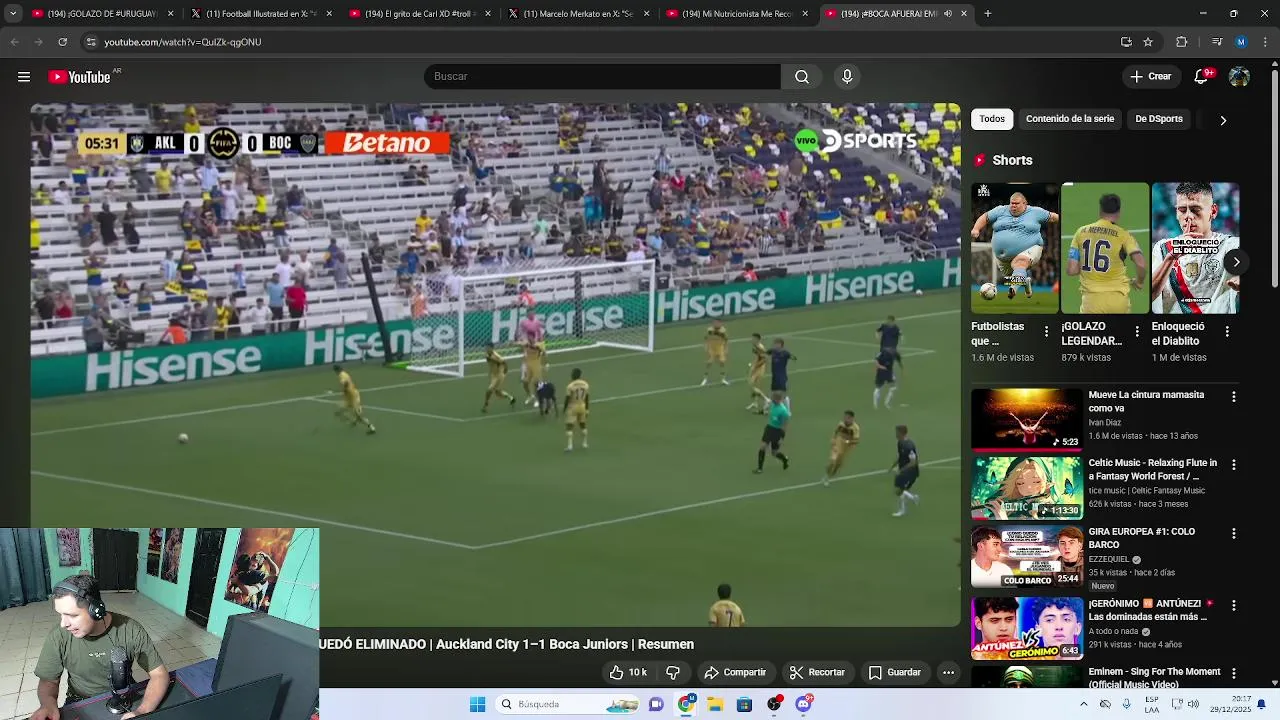The height and width of the screenshot is (720, 1280).
Task: Open more actions three-dot button under video
Action: pos(948,673)
